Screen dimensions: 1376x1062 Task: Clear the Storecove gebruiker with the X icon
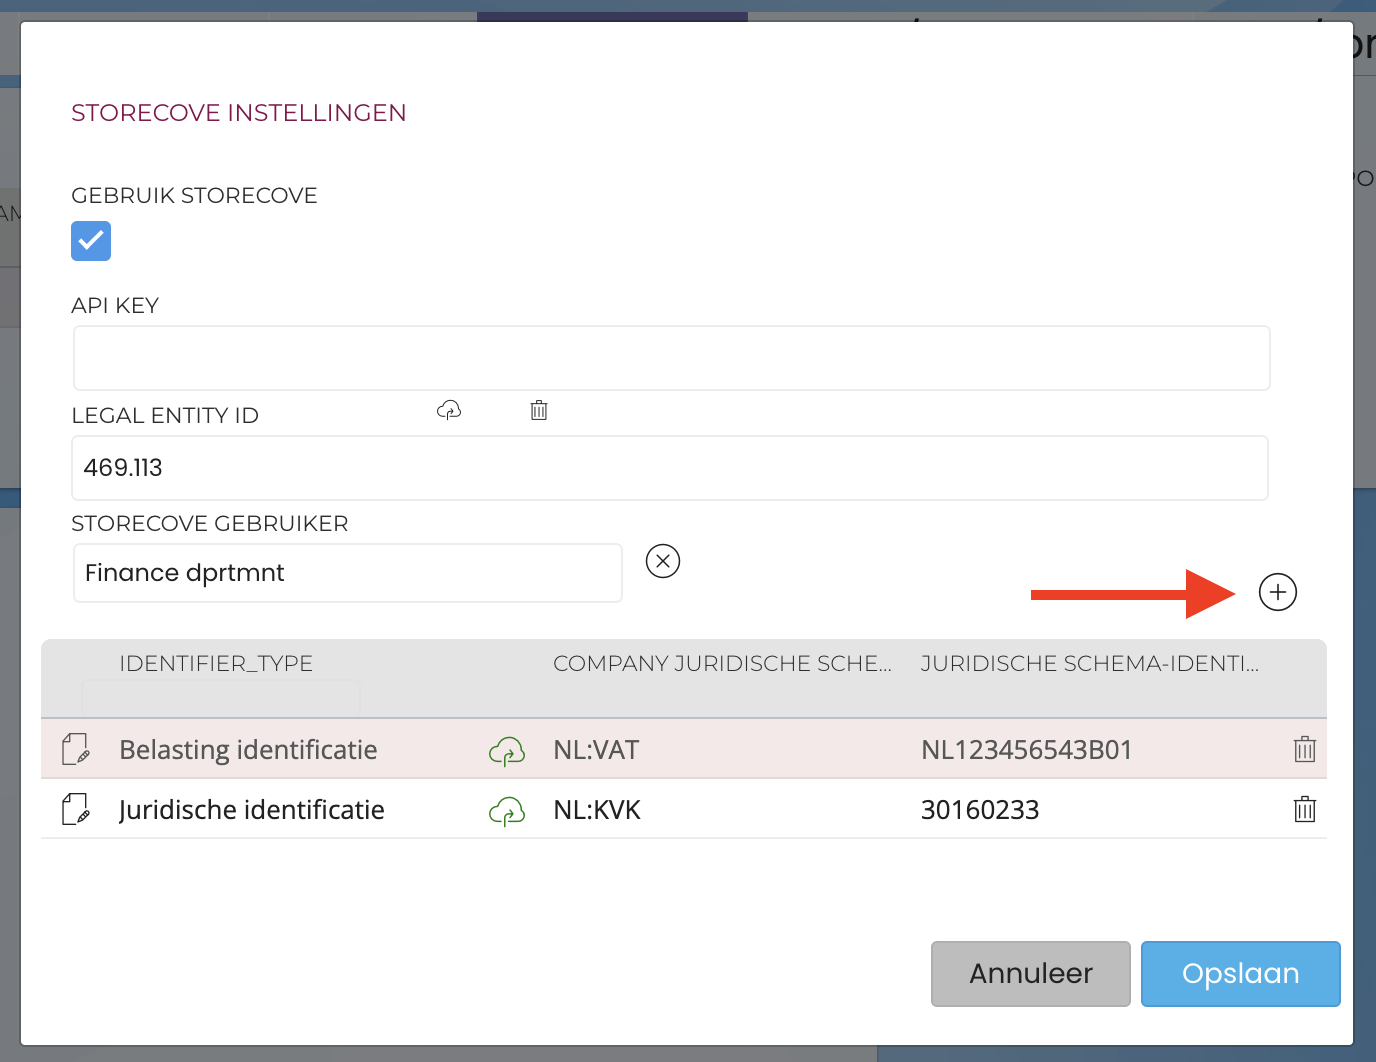click(663, 561)
